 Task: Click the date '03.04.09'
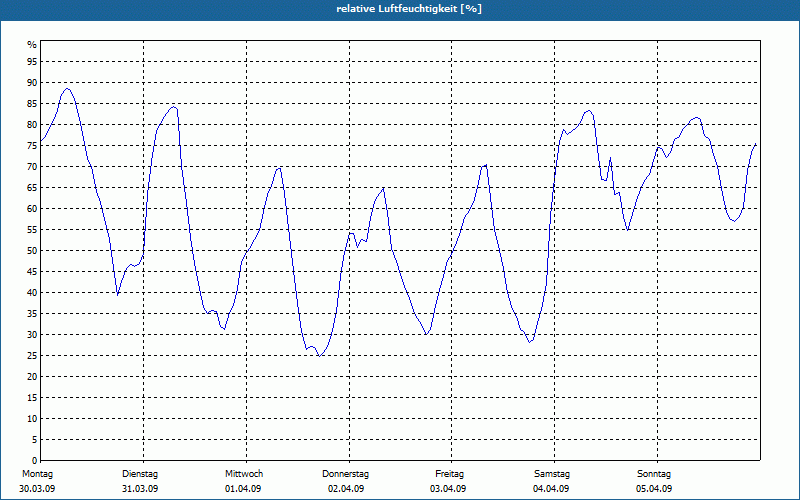tap(448, 489)
